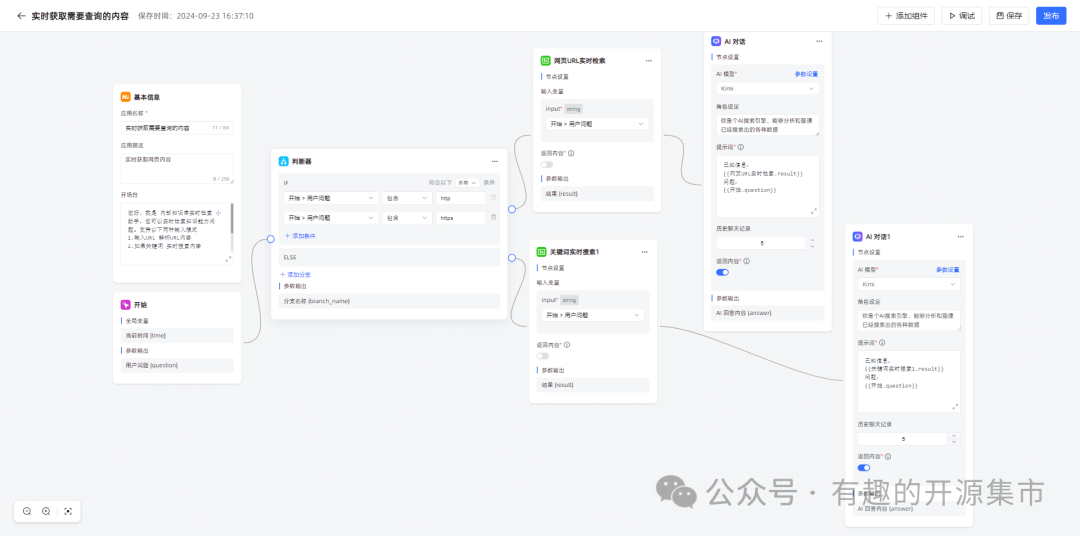
Task: Click the 当前时间 {time} variable
Action: point(177,336)
